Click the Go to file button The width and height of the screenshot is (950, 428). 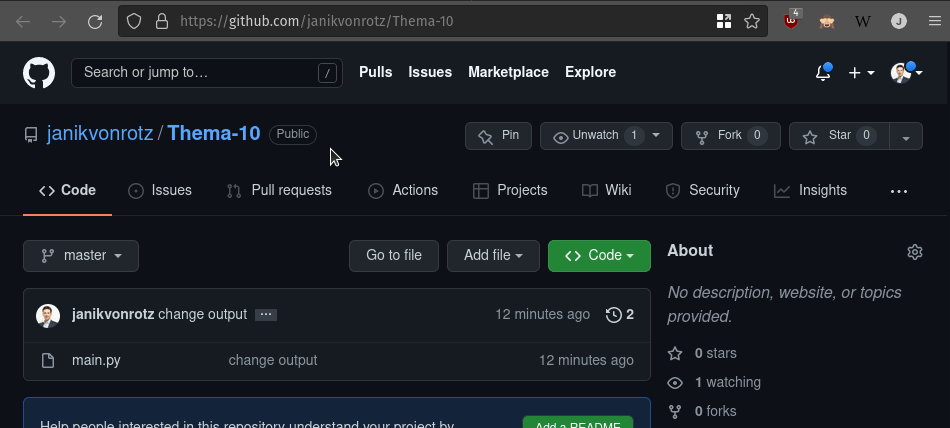(394, 256)
